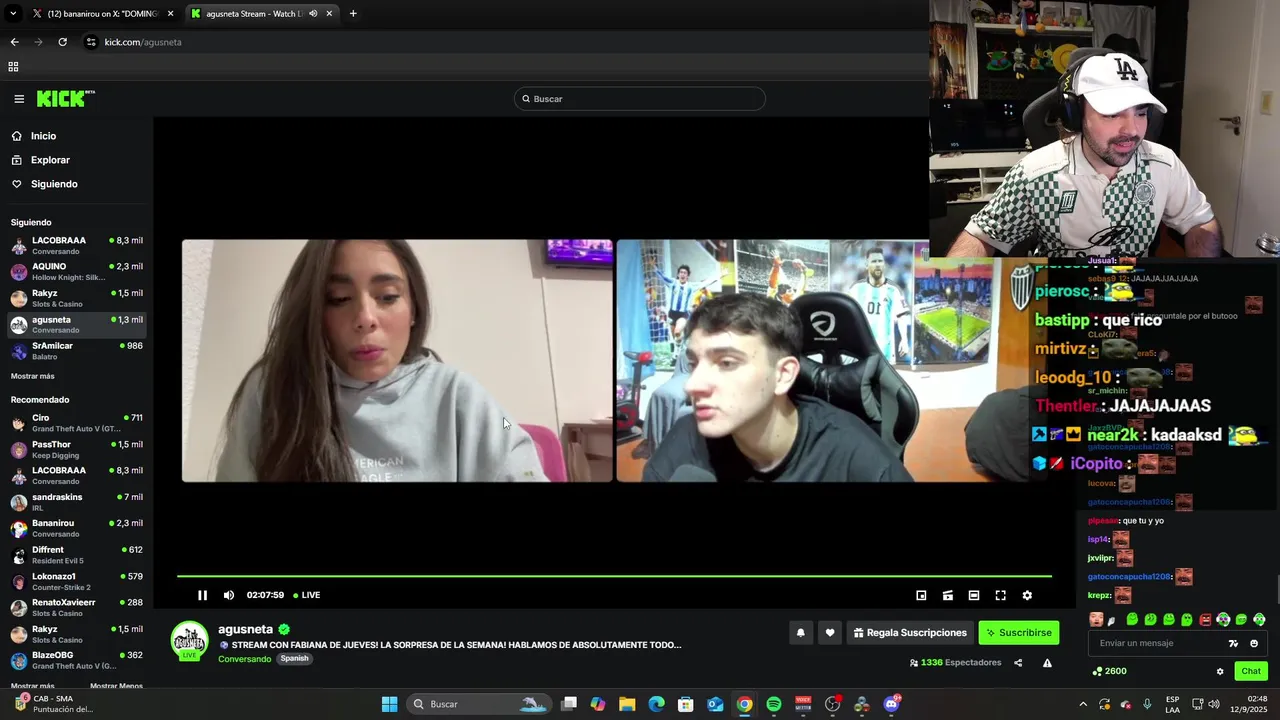Open Spotify from the taskbar
Screen dimensions: 1280x720
(x=774, y=704)
